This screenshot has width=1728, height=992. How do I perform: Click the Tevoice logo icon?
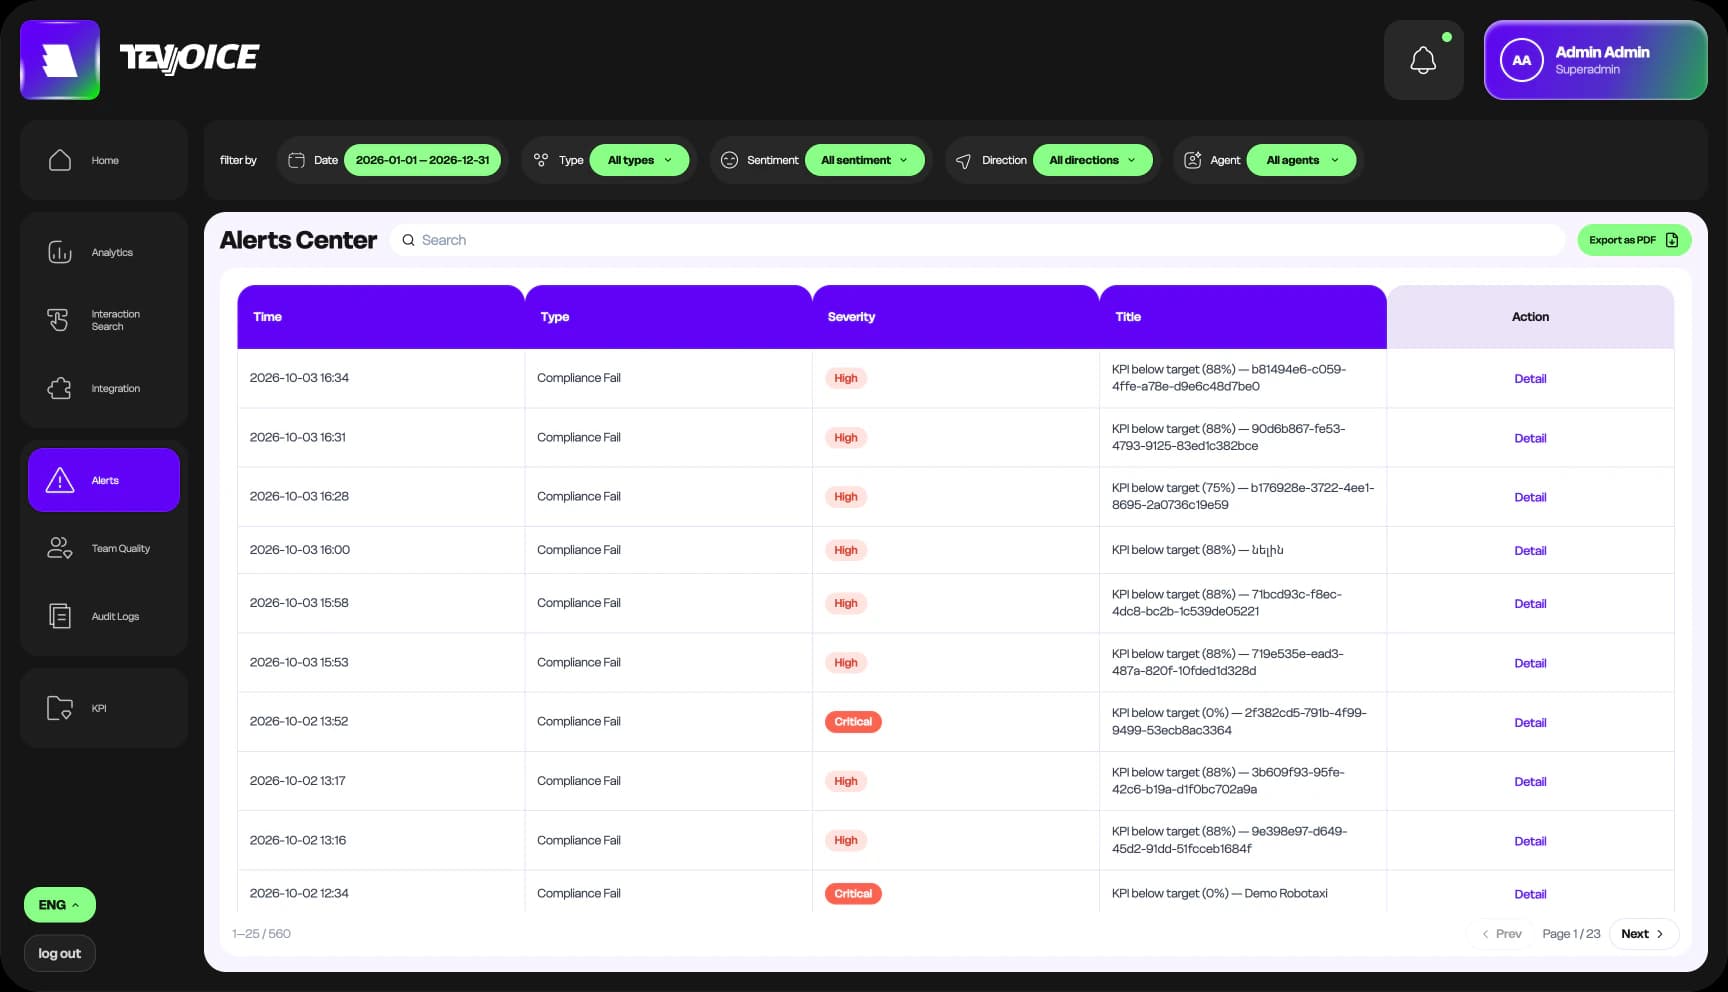(60, 60)
